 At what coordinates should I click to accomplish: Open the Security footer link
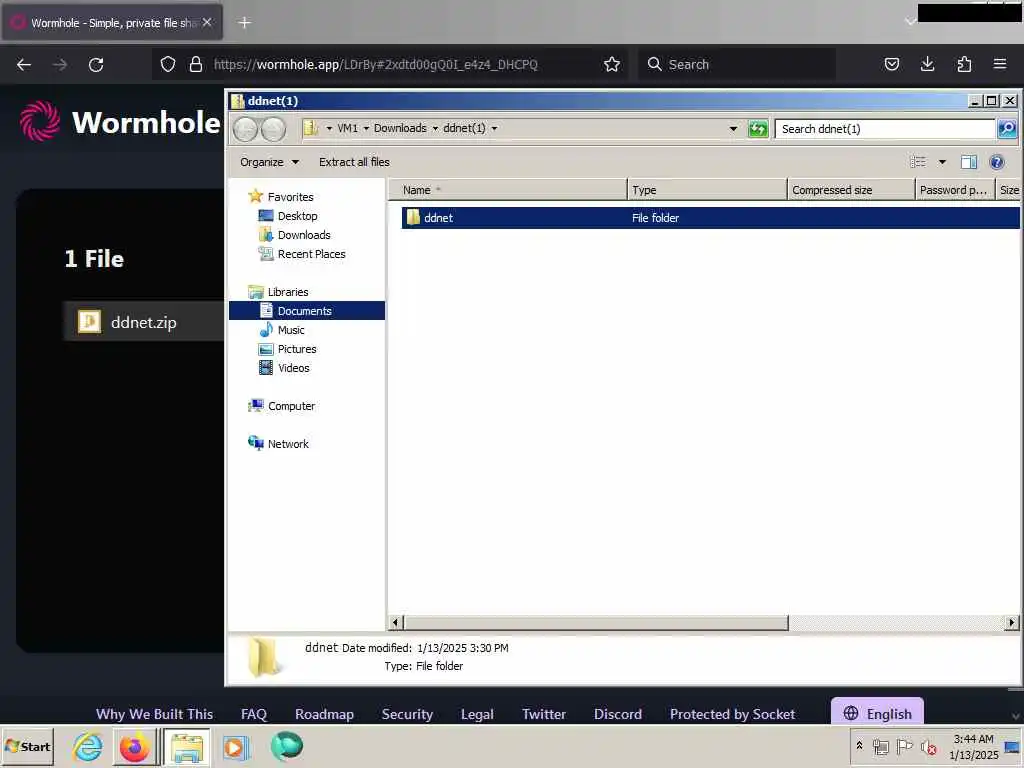coord(407,714)
